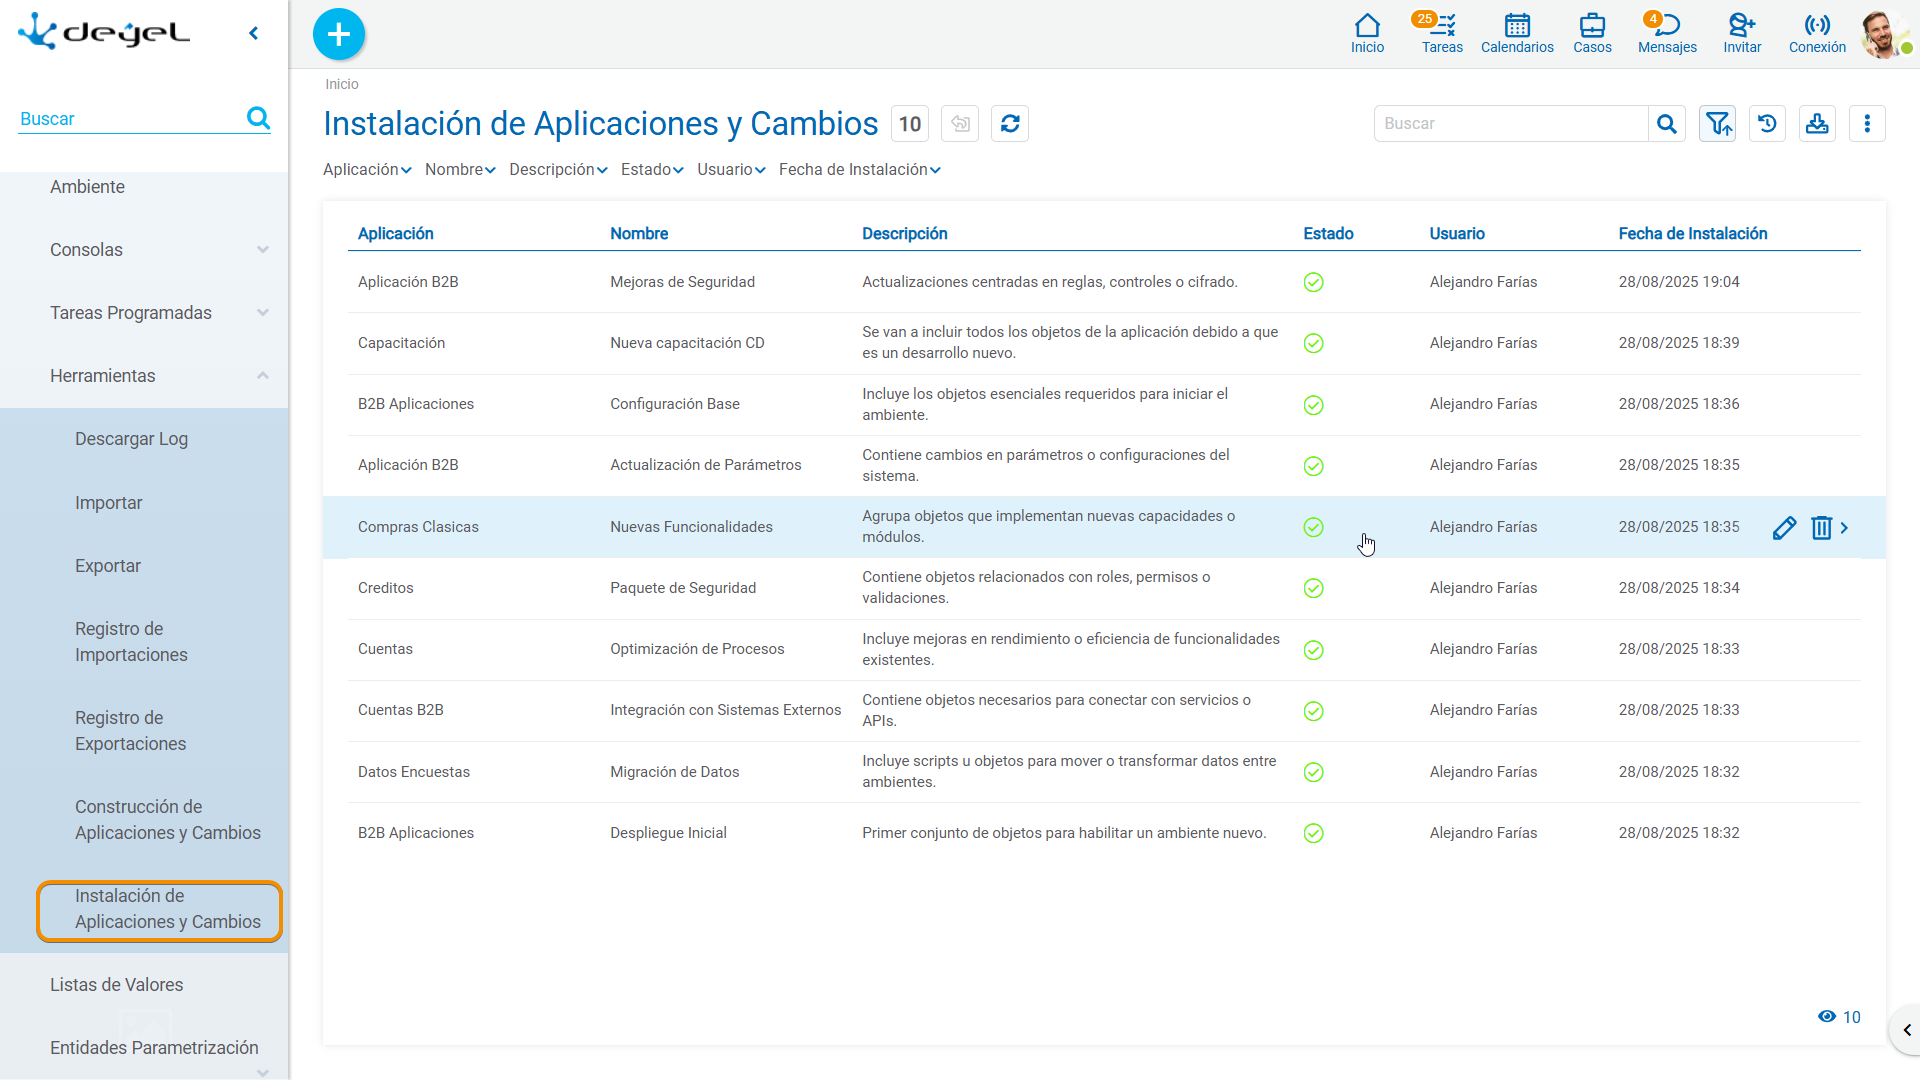Click the refresh list icon
Screen dimensions: 1920x1080
(1010, 124)
